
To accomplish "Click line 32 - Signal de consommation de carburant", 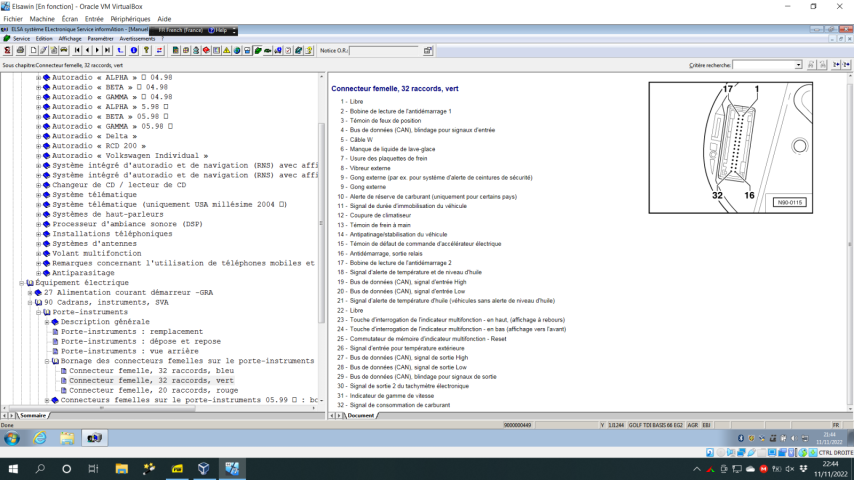I will [393, 405].
